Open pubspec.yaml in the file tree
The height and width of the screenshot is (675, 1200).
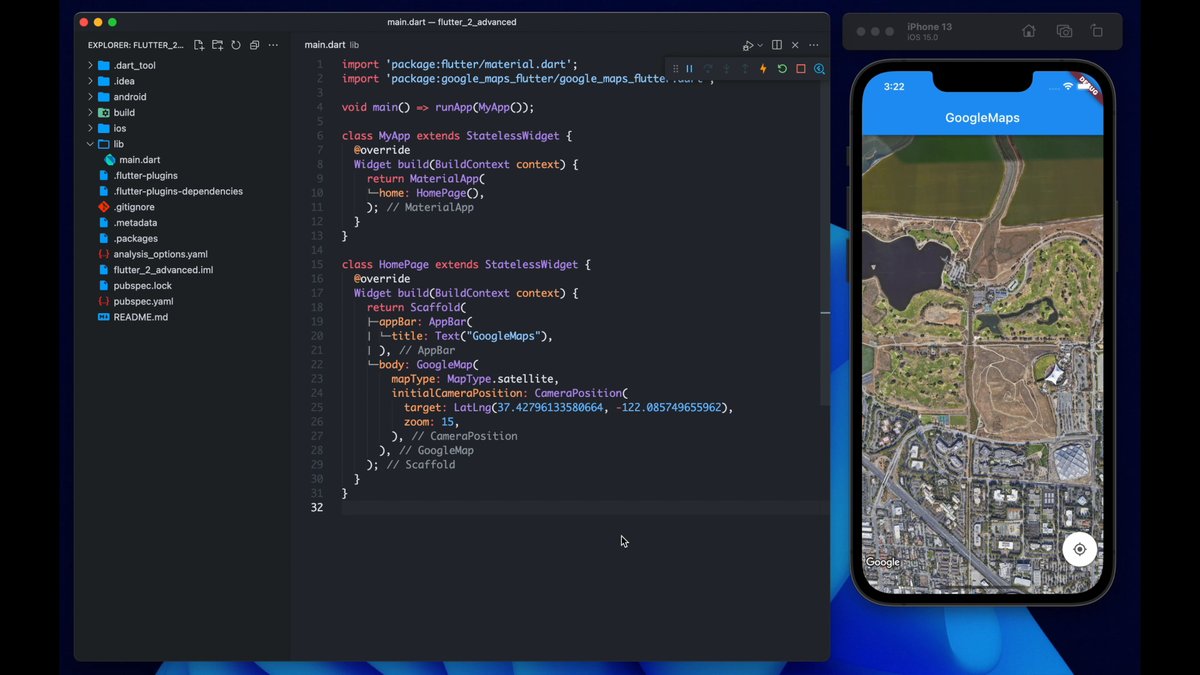pyautogui.click(x=143, y=301)
